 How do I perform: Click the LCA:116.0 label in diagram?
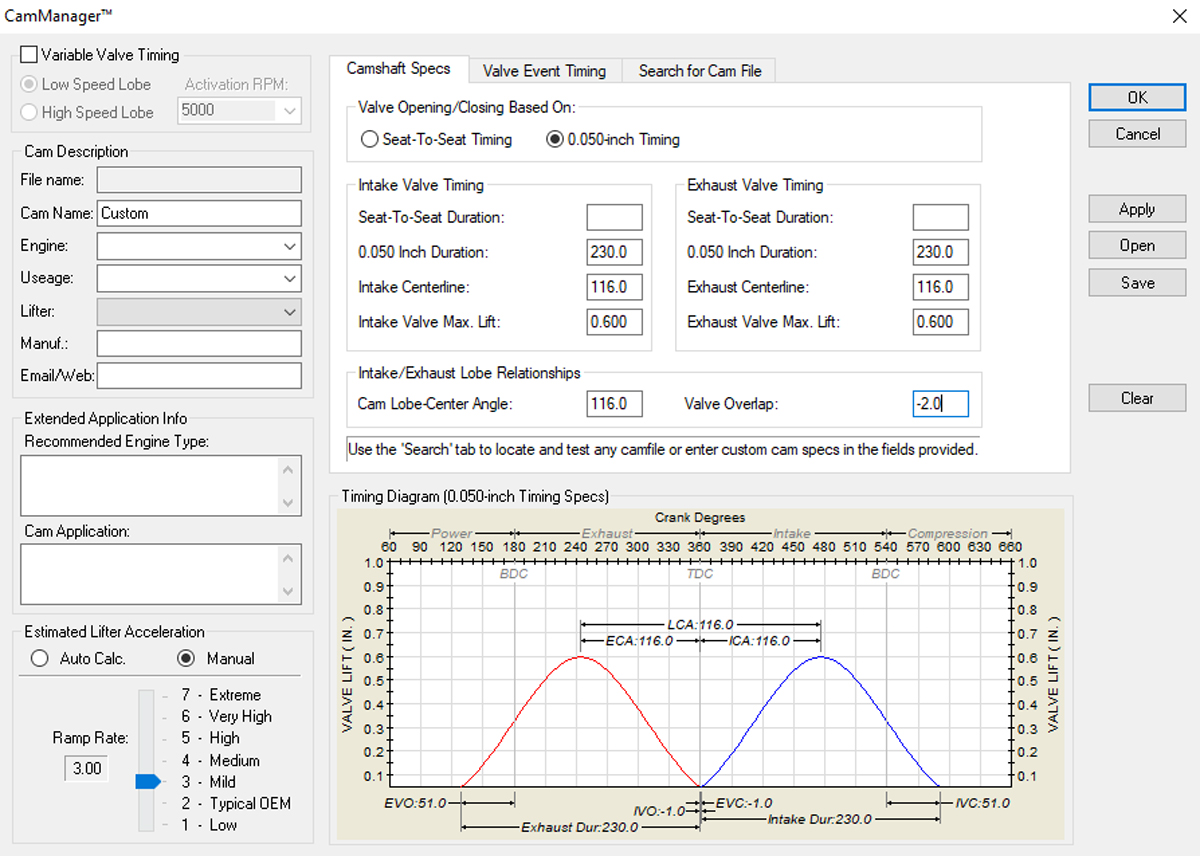coord(700,624)
